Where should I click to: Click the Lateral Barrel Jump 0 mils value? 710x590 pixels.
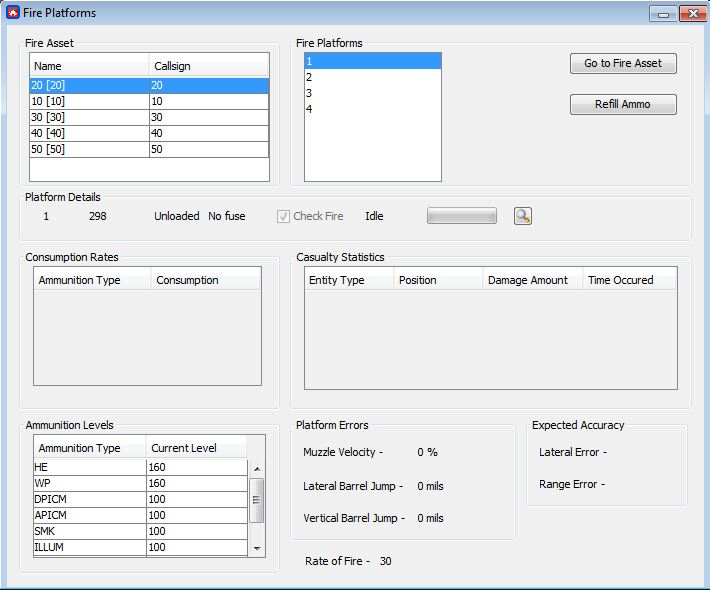[x=430, y=486]
